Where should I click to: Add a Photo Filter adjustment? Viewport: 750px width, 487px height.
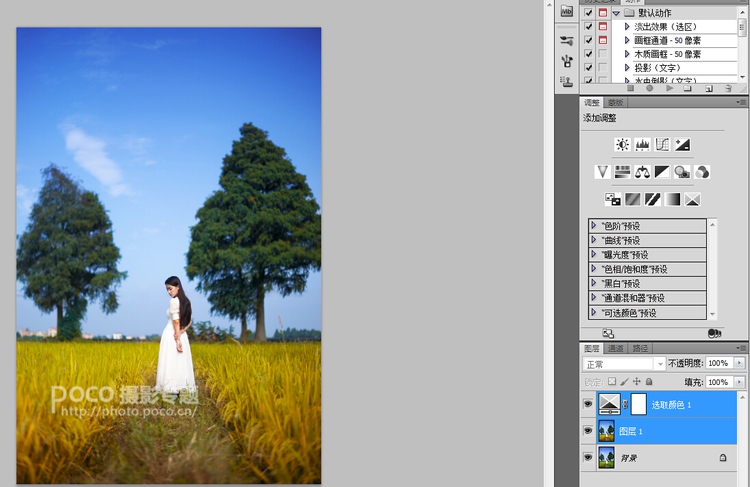tap(682, 172)
